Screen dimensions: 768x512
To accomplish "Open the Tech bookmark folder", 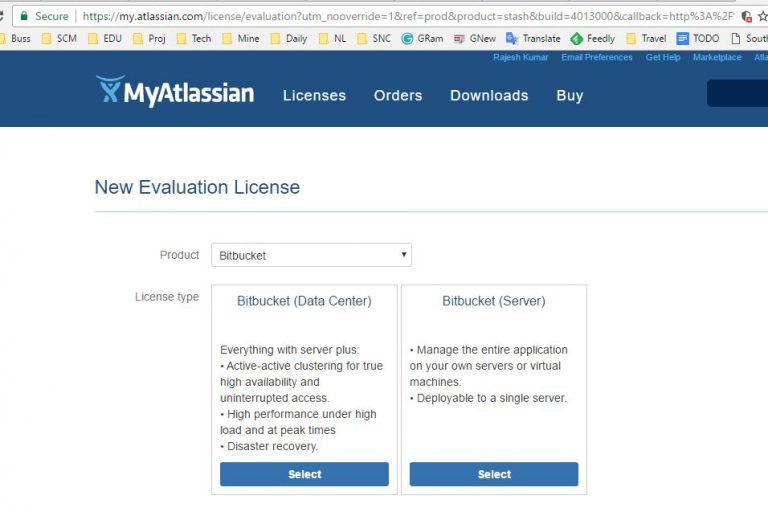I will (x=194, y=38).
